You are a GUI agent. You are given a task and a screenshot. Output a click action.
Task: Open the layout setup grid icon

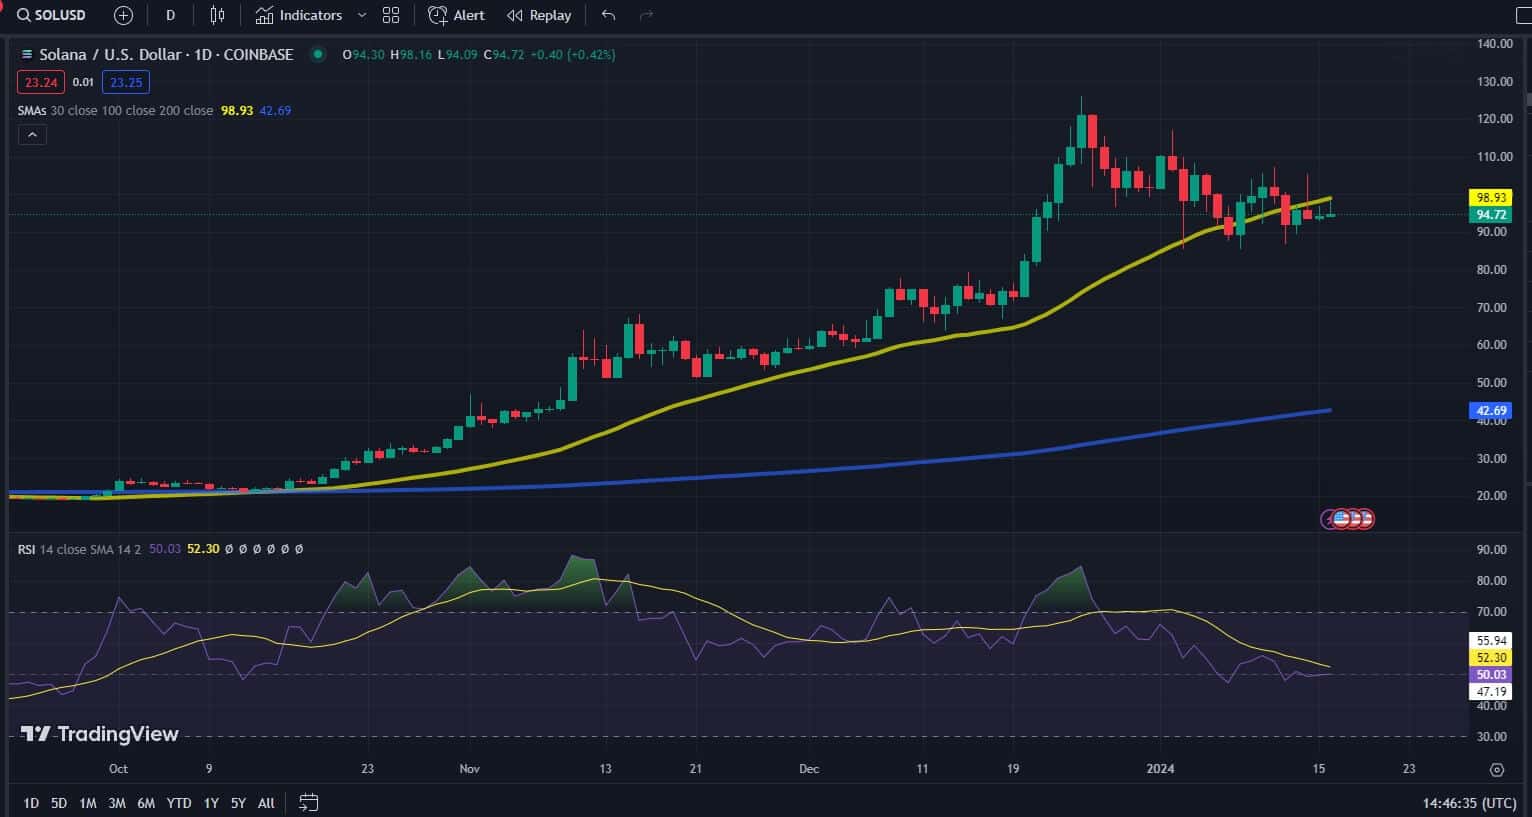coord(391,15)
